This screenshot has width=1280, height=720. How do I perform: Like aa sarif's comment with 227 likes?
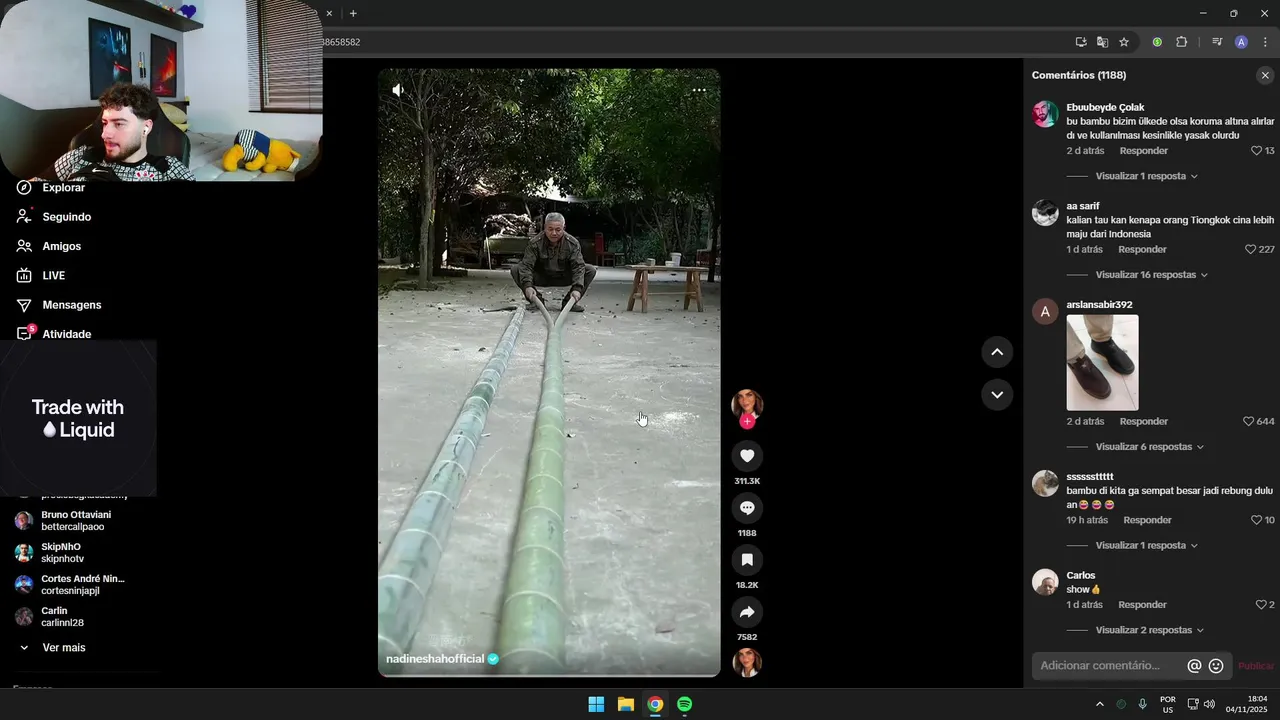click(1250, 250)
